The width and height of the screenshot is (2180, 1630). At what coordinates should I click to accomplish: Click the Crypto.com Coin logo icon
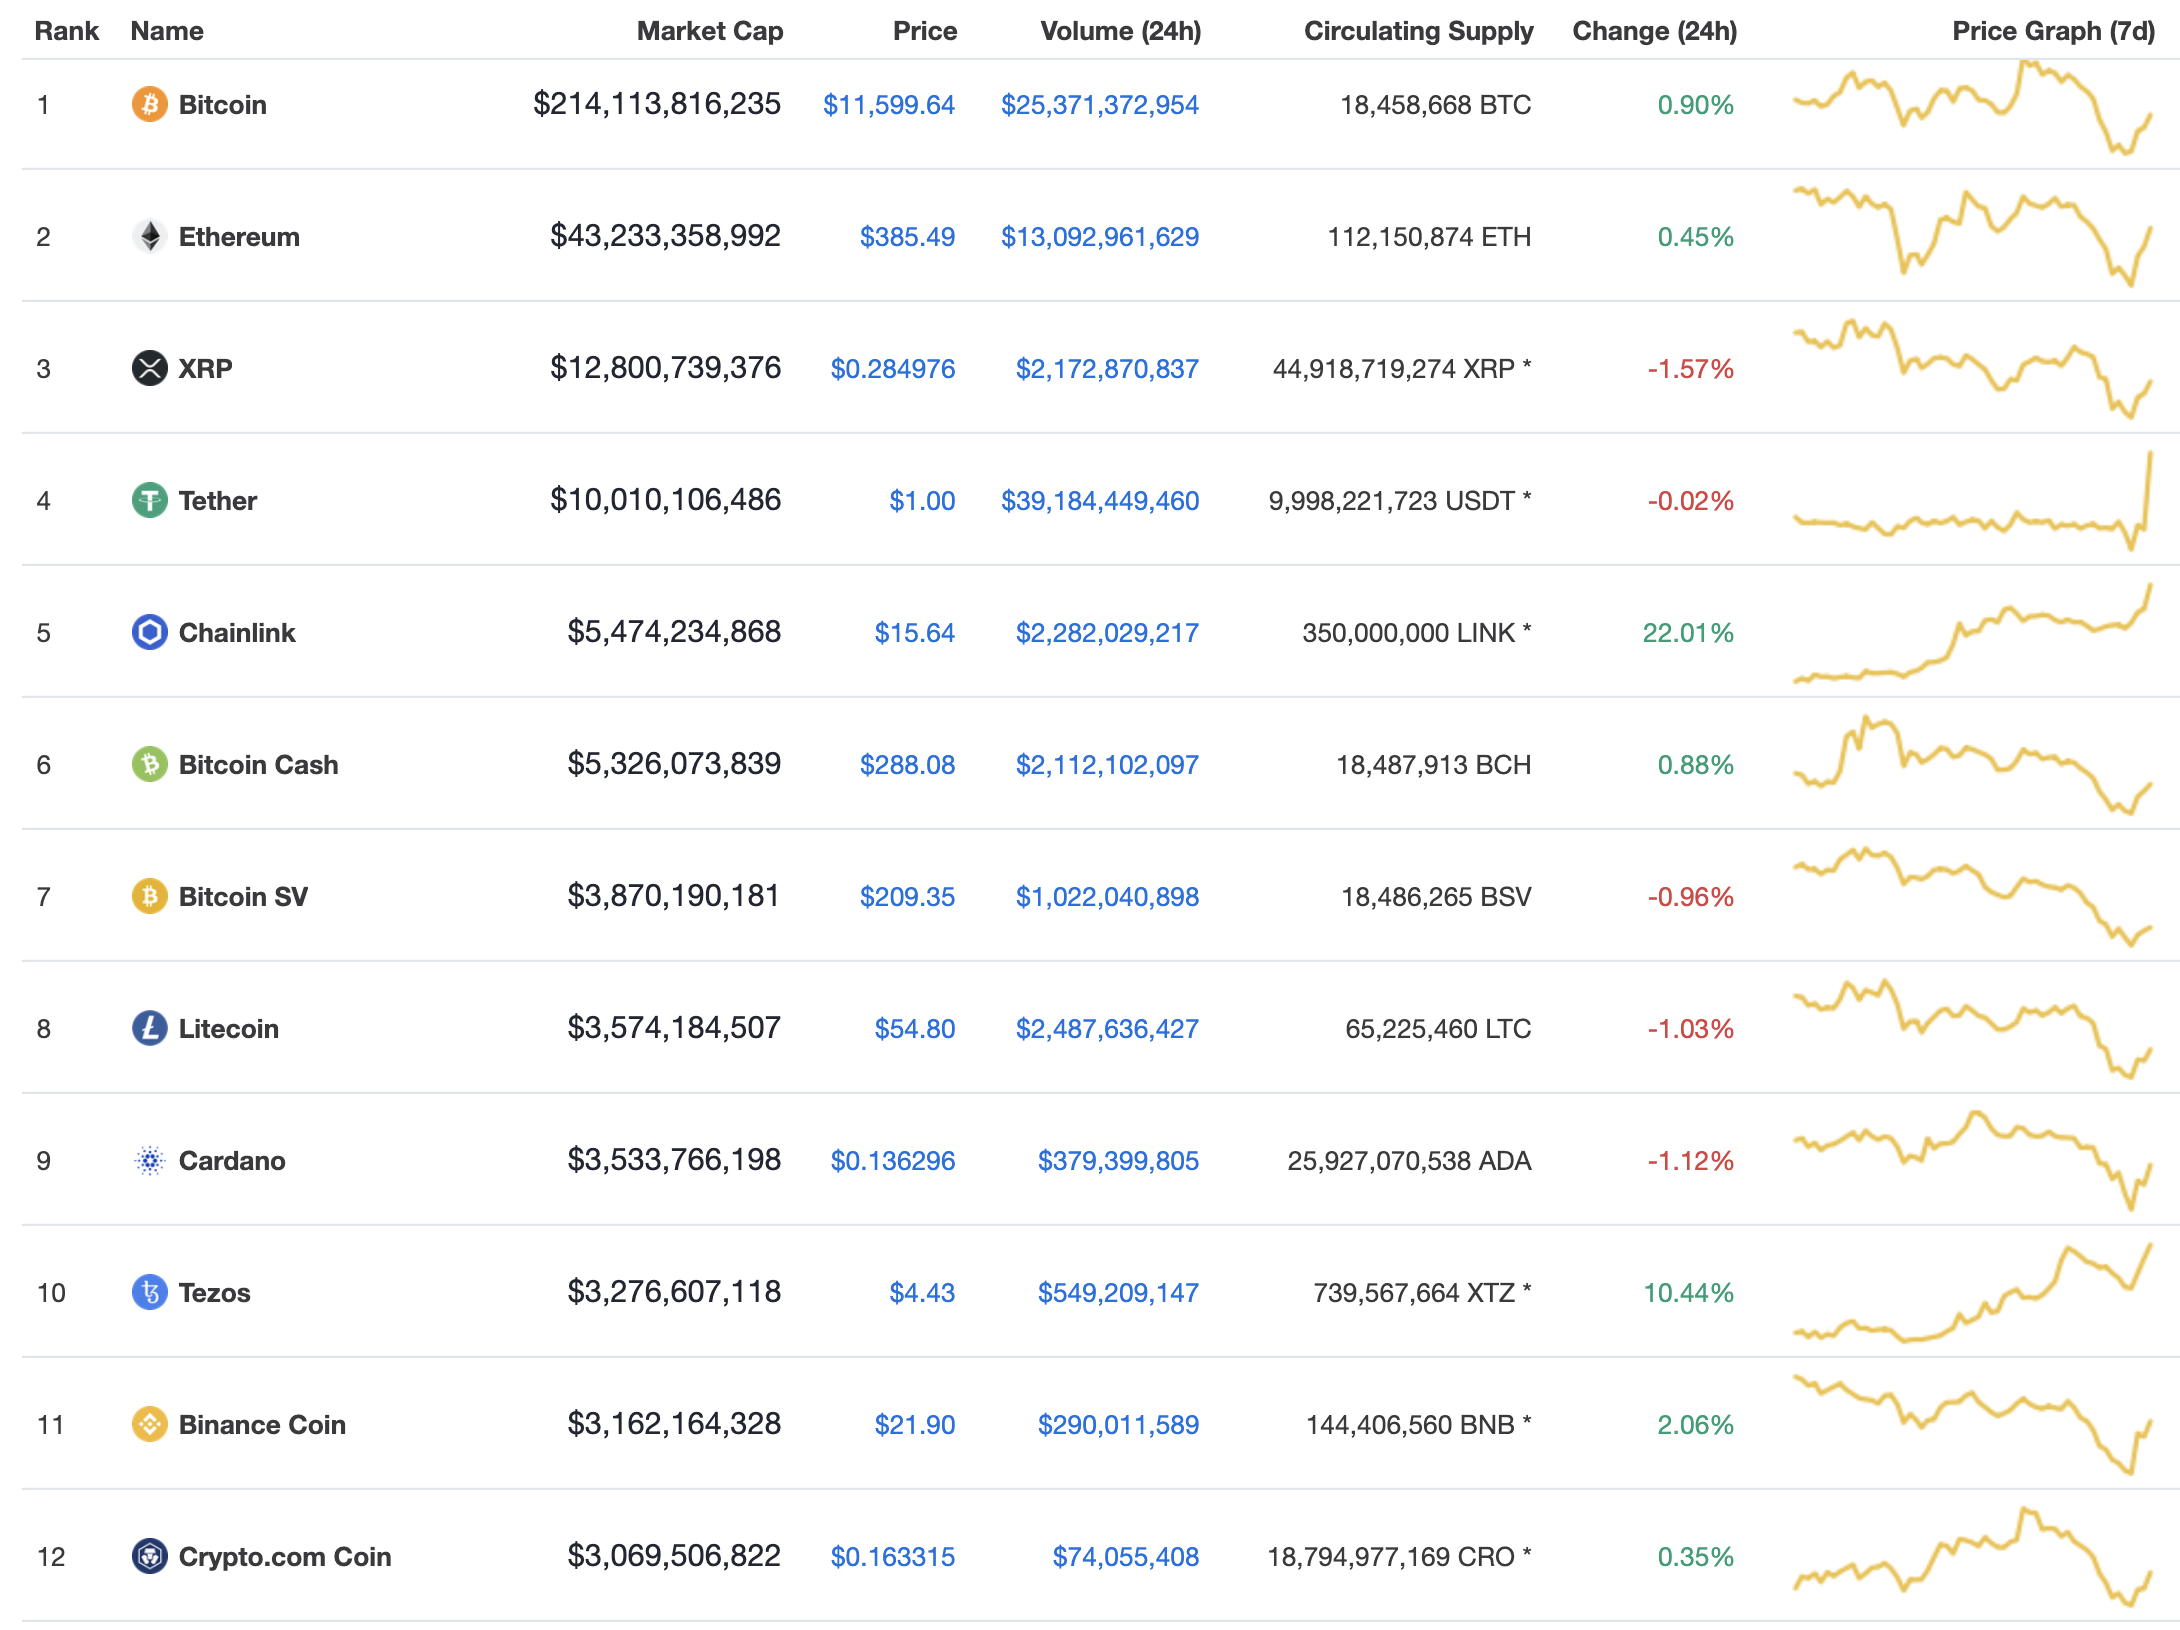click(x=149, y=1556)
